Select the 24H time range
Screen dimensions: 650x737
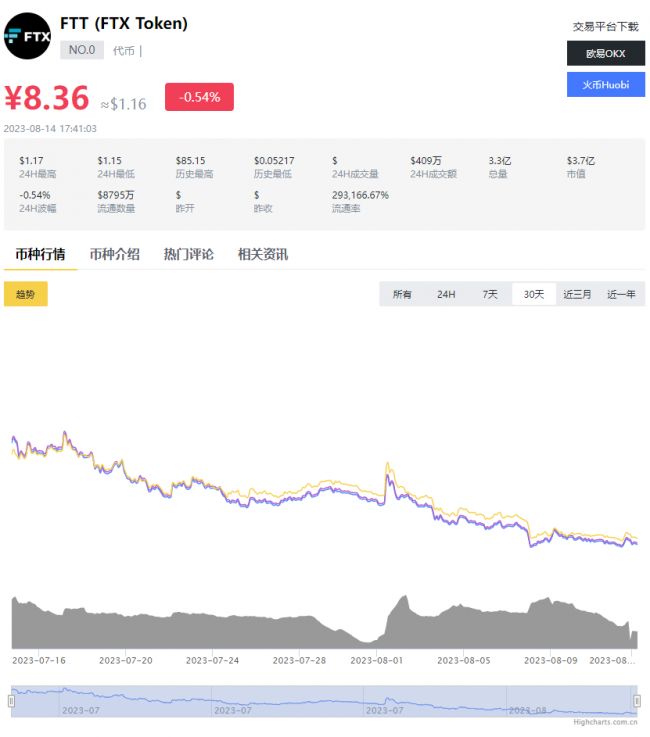(446, 294)
